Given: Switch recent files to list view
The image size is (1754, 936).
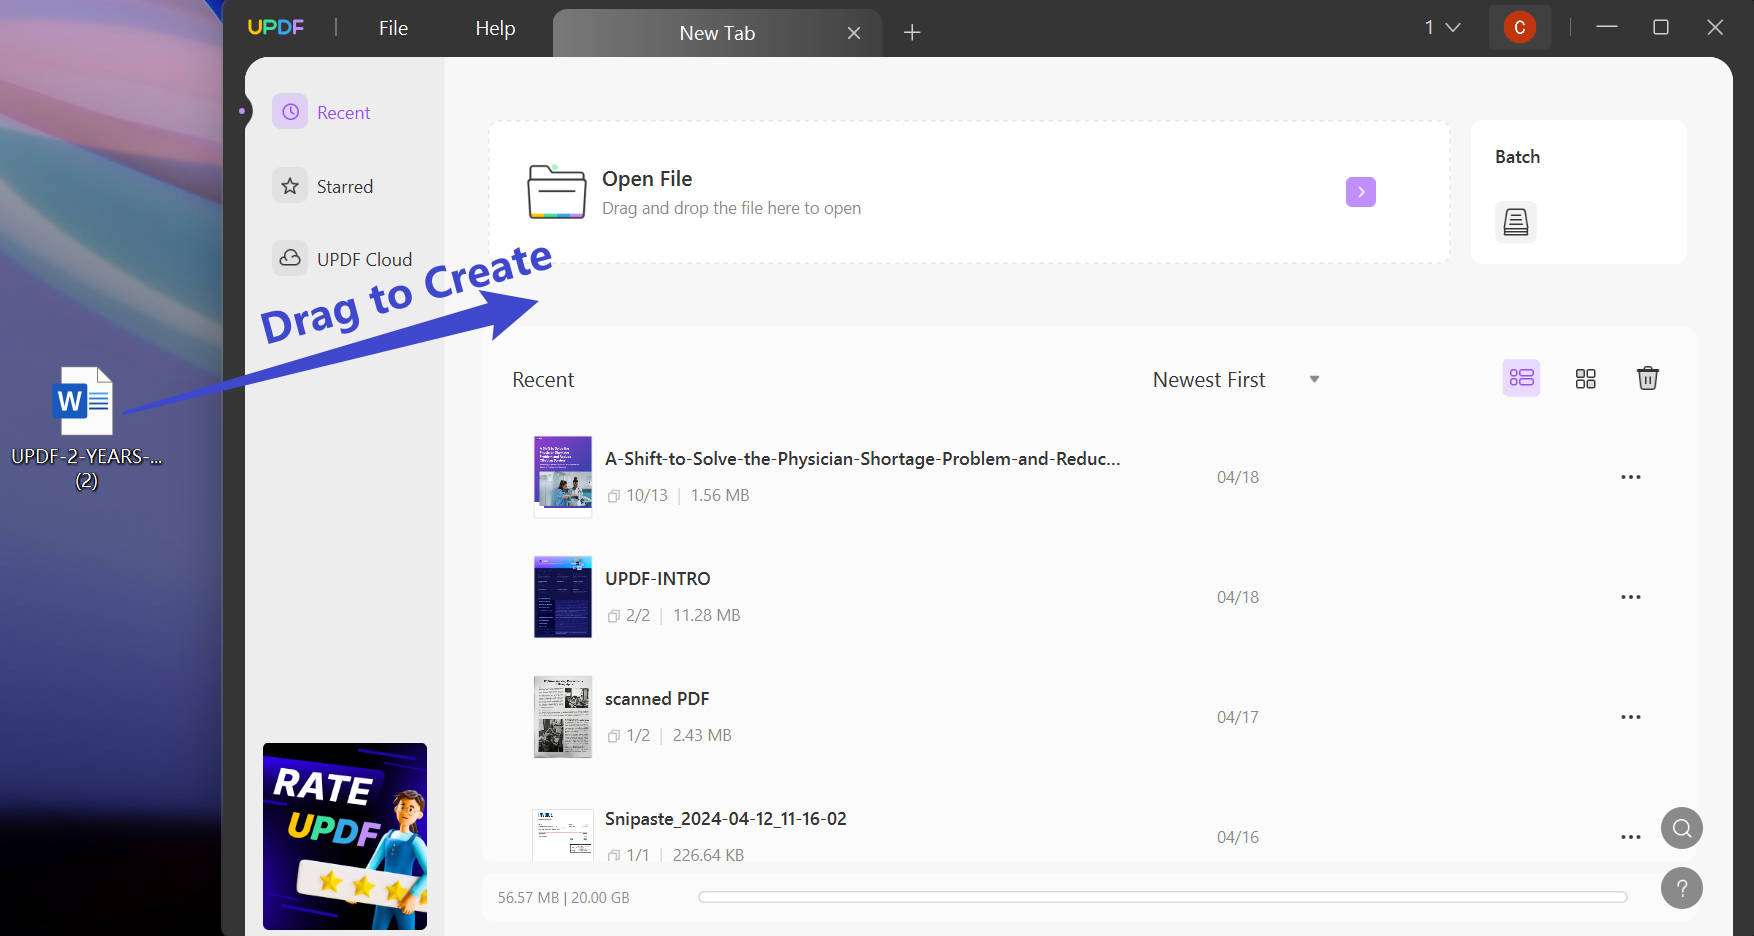Looking at the screenshot, I should 1521,378.
